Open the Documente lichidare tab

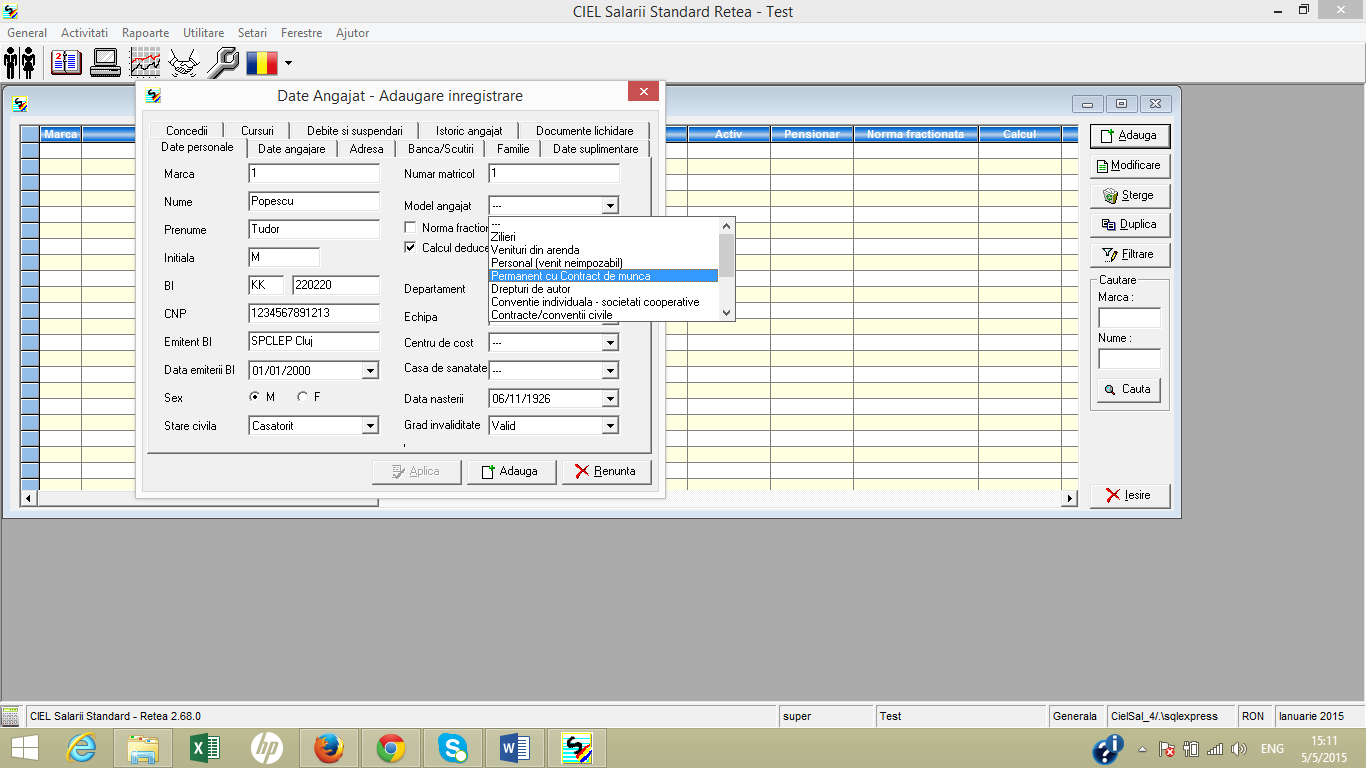pos(585,131)
